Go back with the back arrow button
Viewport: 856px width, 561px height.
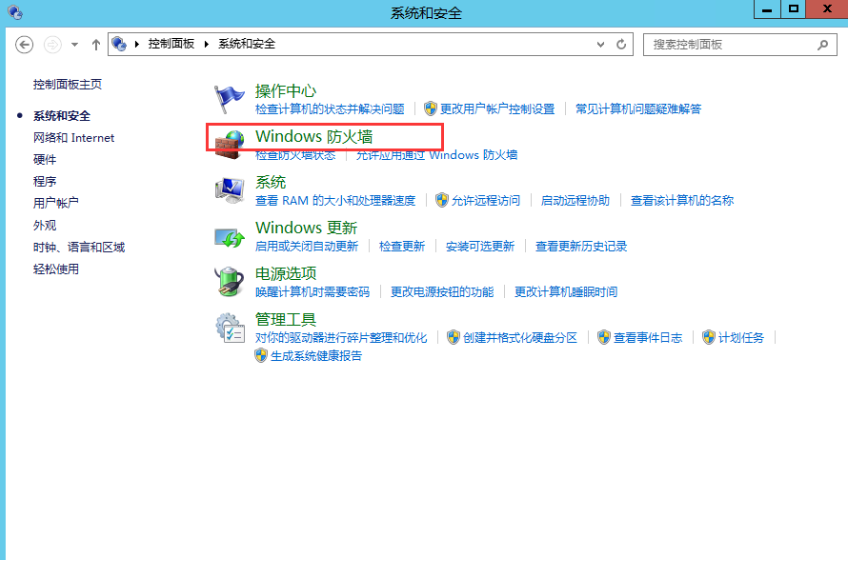coord(24,44)
